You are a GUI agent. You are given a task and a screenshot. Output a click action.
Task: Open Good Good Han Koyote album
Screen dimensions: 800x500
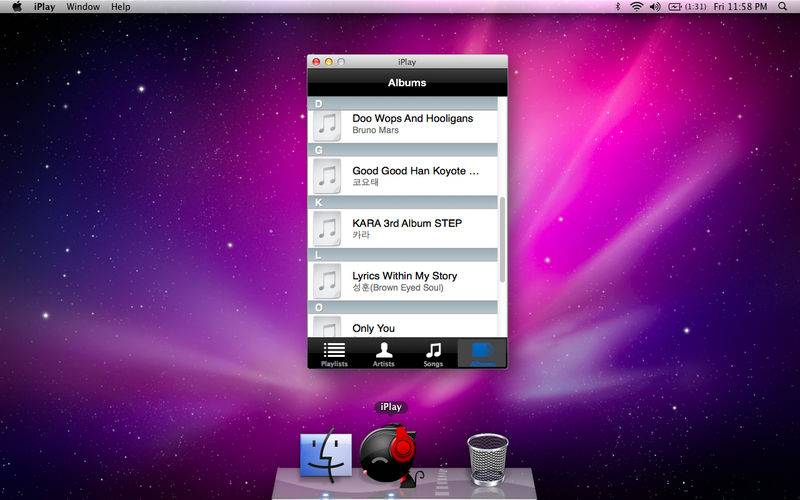403,176
